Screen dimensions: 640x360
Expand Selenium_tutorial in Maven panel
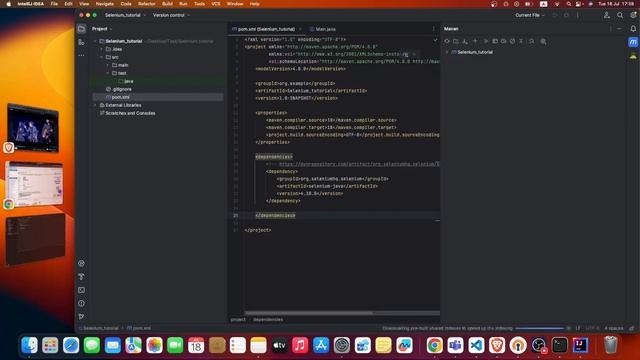447,52
